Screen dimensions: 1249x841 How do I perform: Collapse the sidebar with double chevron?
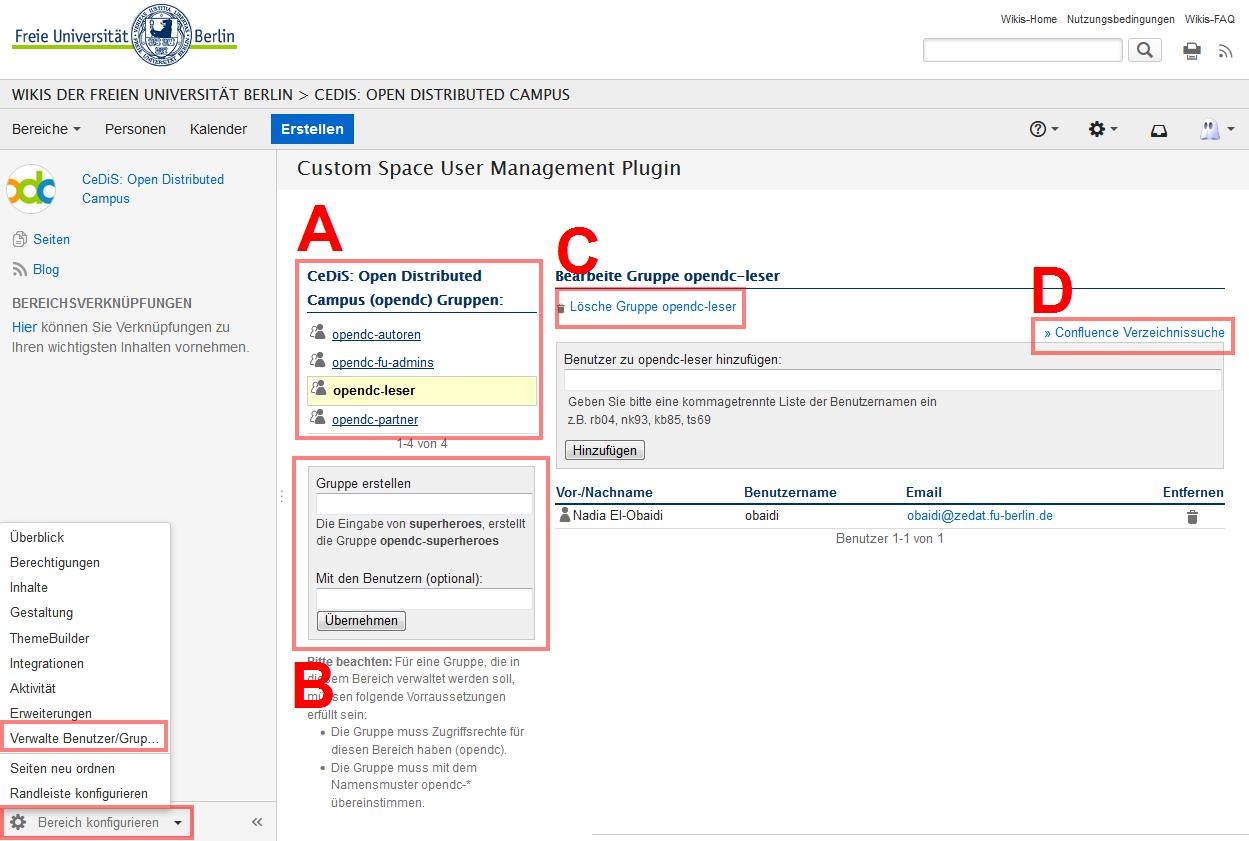[257, 822]
